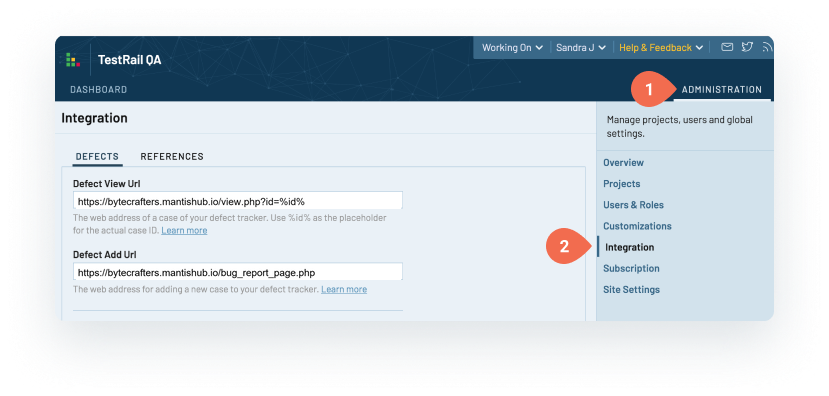Open the mail envelope icon
Screen dimensions: 829x396
(x=727, y=47)
